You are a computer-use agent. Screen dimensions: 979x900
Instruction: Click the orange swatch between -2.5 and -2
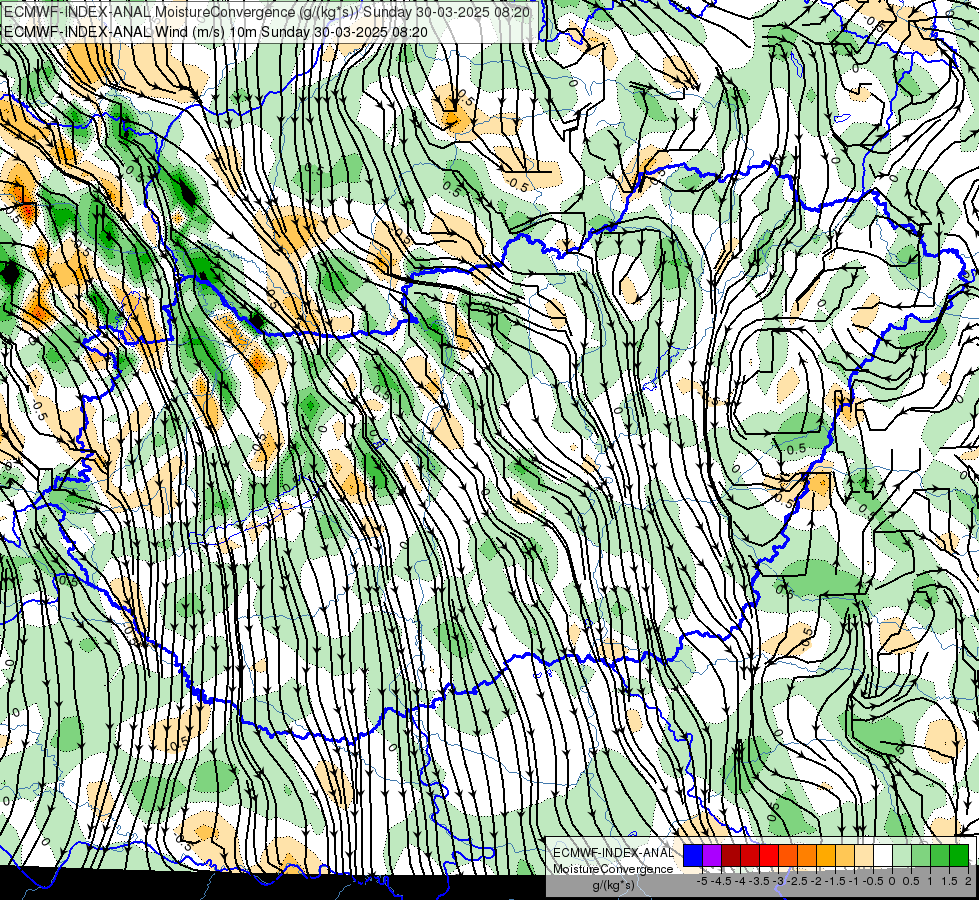(807, 855)
